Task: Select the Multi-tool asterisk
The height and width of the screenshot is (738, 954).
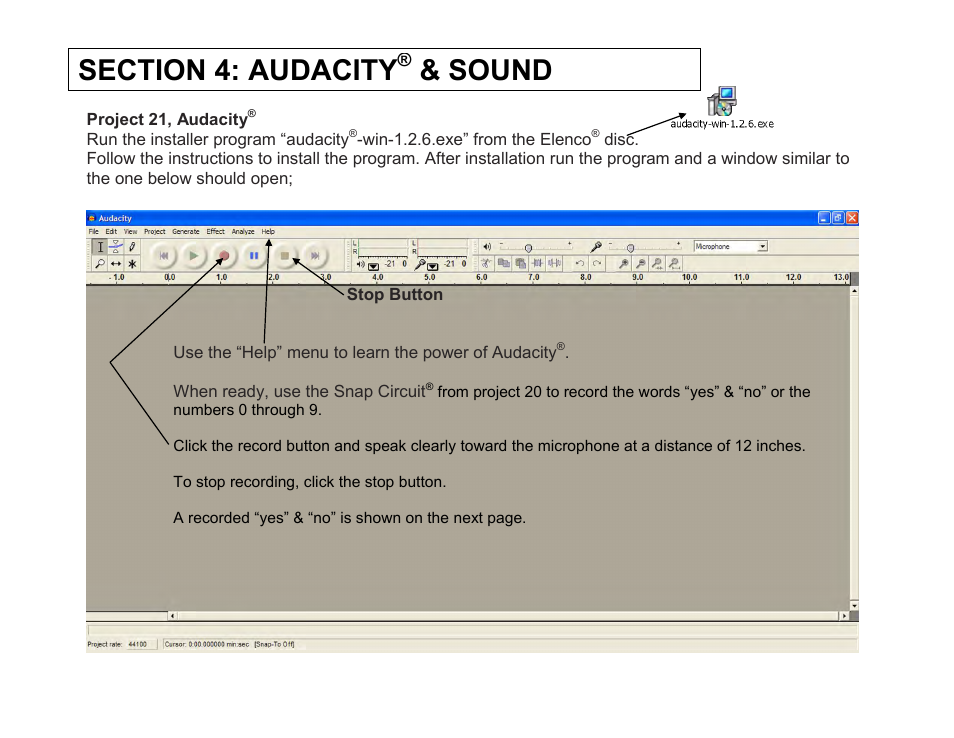Action: [132, 263]
